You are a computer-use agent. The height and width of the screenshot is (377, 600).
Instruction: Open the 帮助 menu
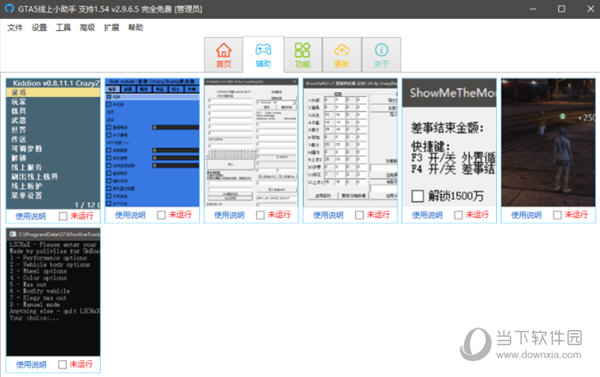click(135, 28)
